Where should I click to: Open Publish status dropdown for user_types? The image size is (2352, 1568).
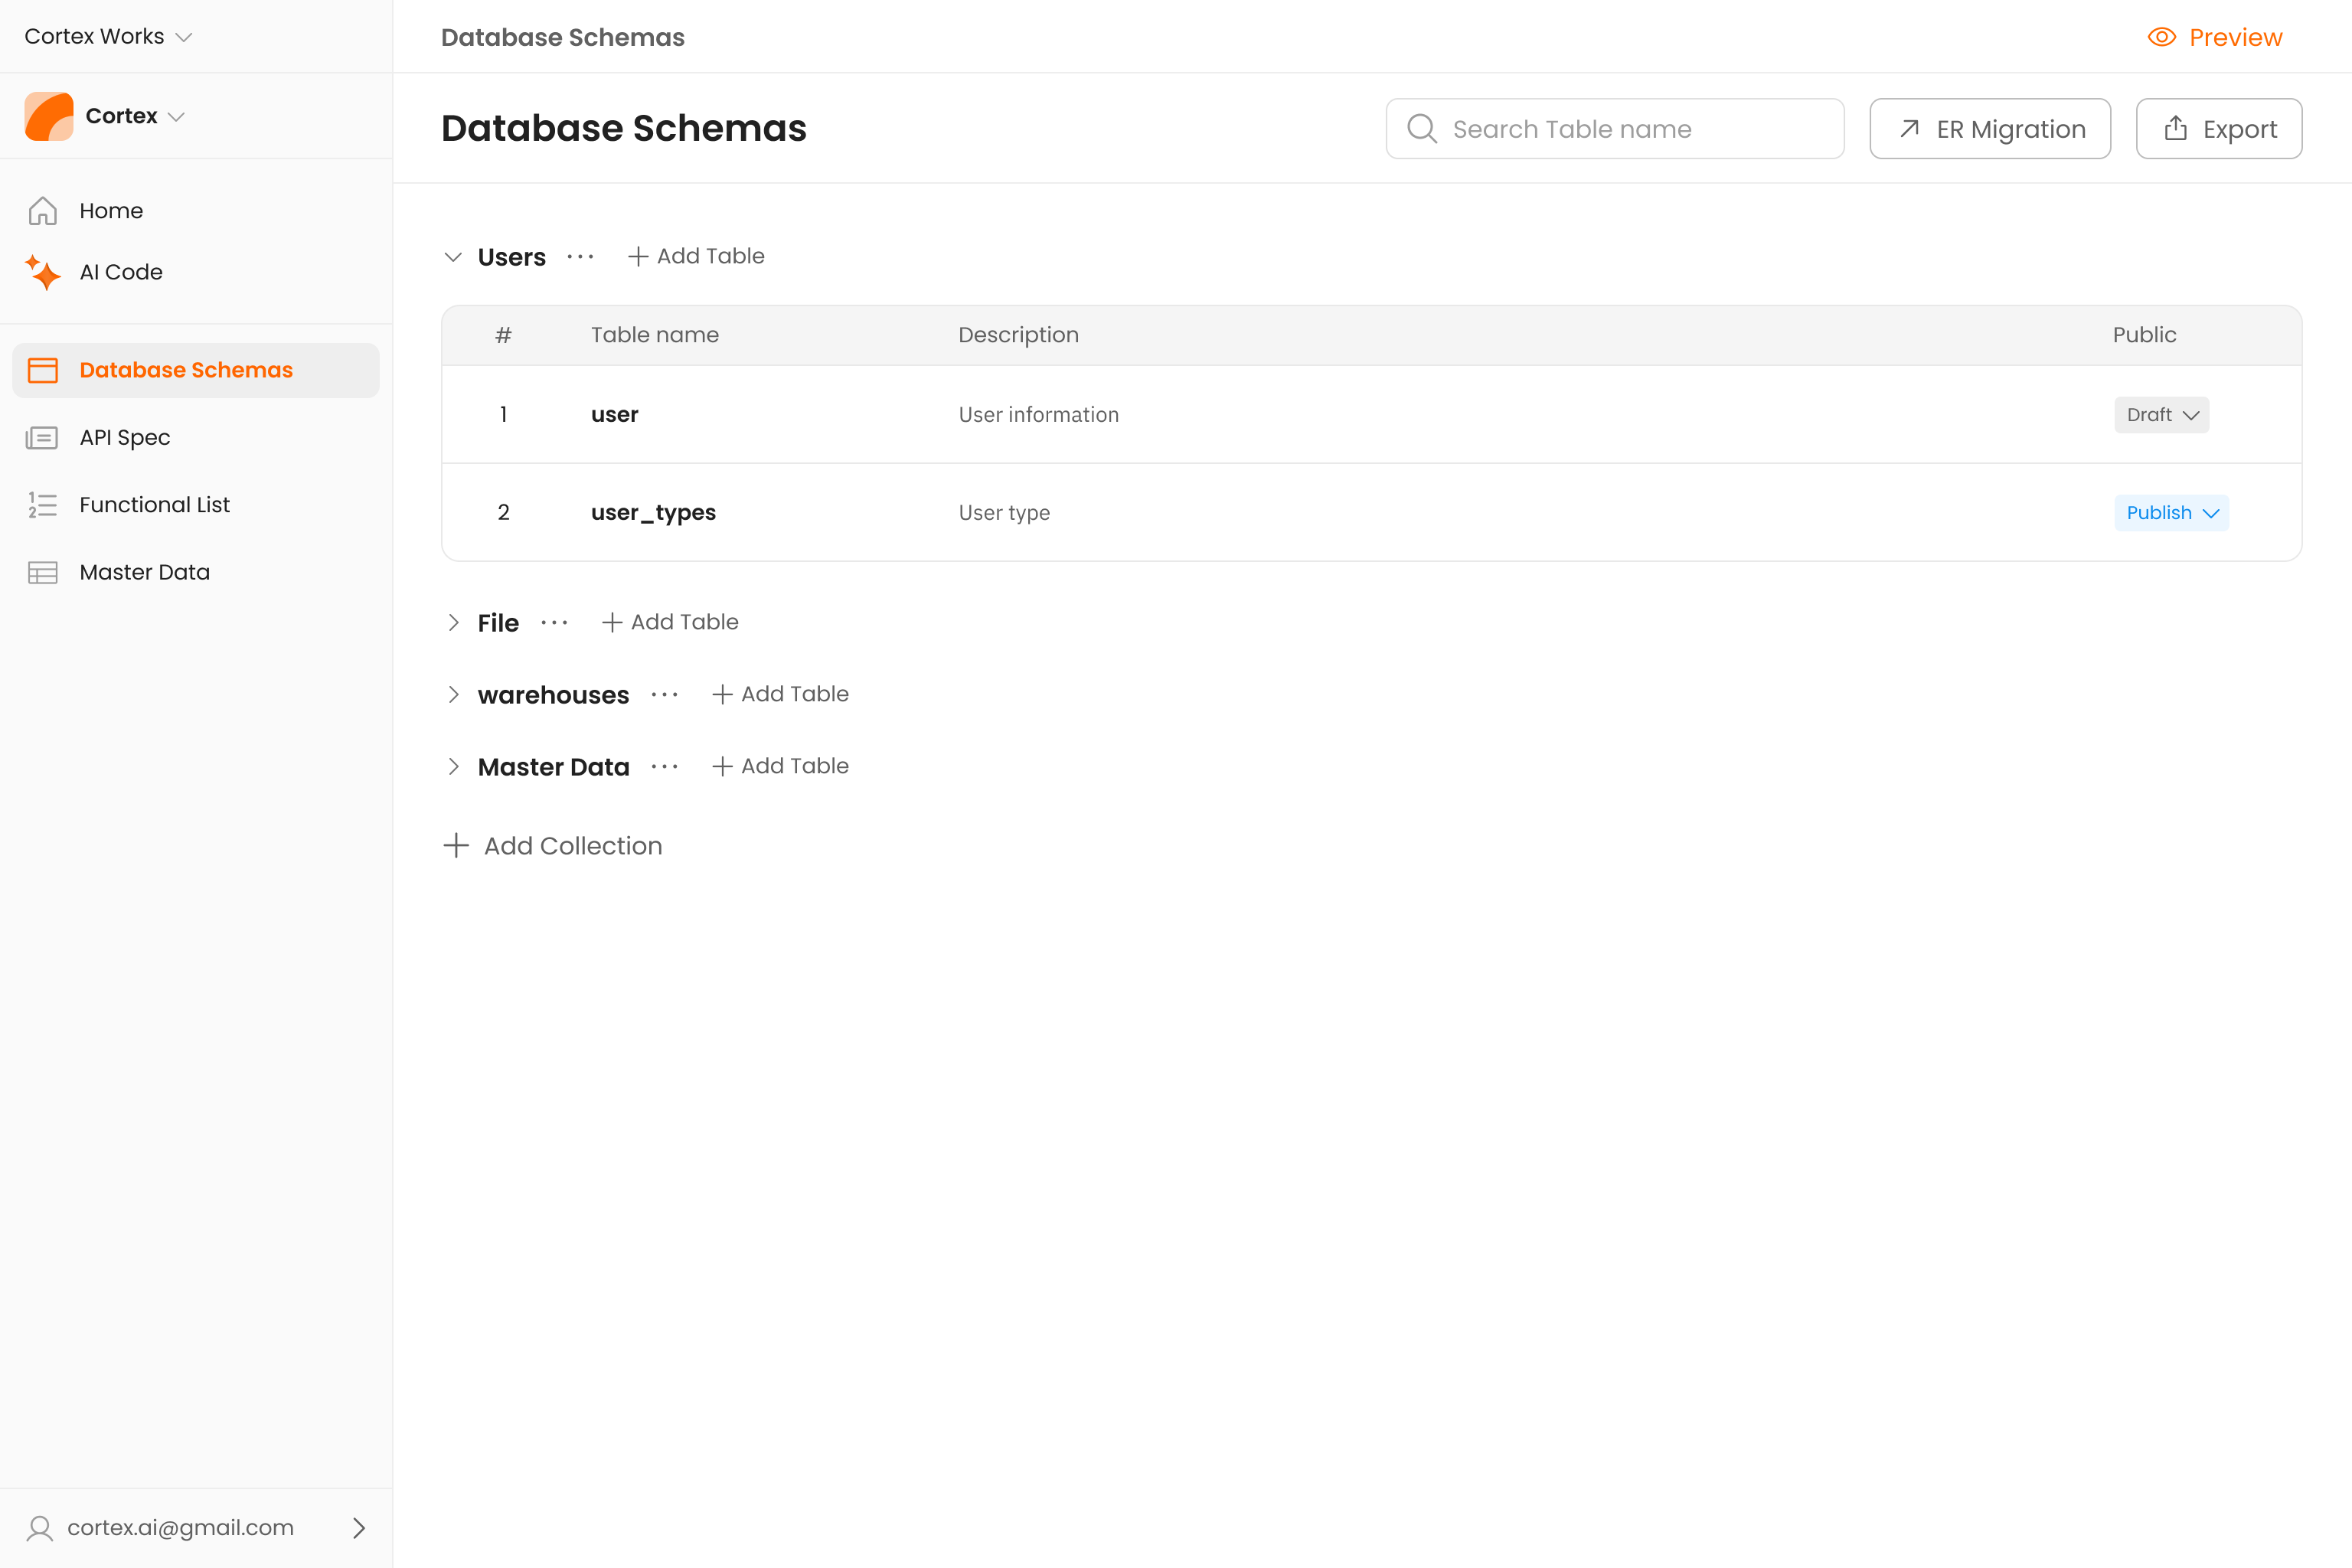pyautogui.click(x=2171, y=513)
